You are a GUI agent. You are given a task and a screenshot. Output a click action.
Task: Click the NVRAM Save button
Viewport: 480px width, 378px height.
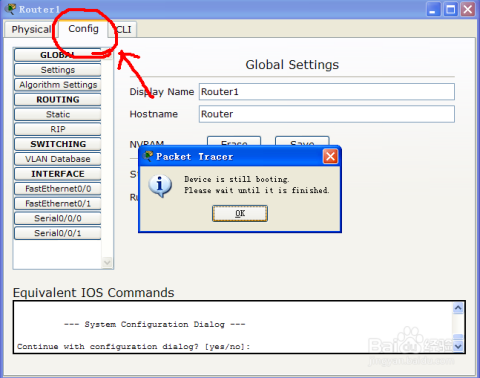point(302,141)
